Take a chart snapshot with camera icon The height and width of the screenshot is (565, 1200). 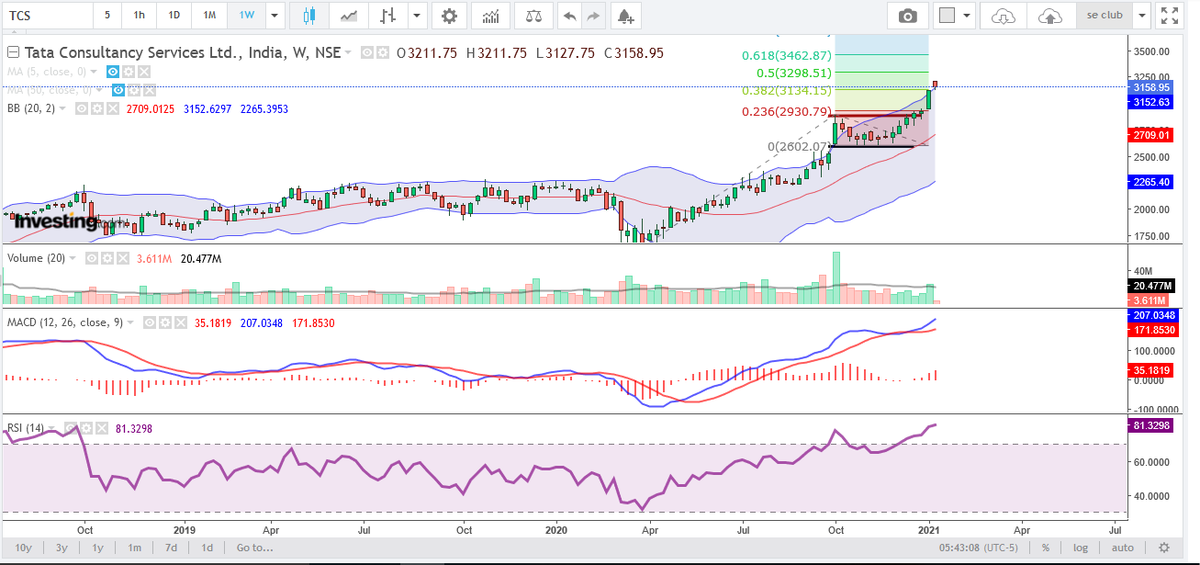click(x=907, y=16)
